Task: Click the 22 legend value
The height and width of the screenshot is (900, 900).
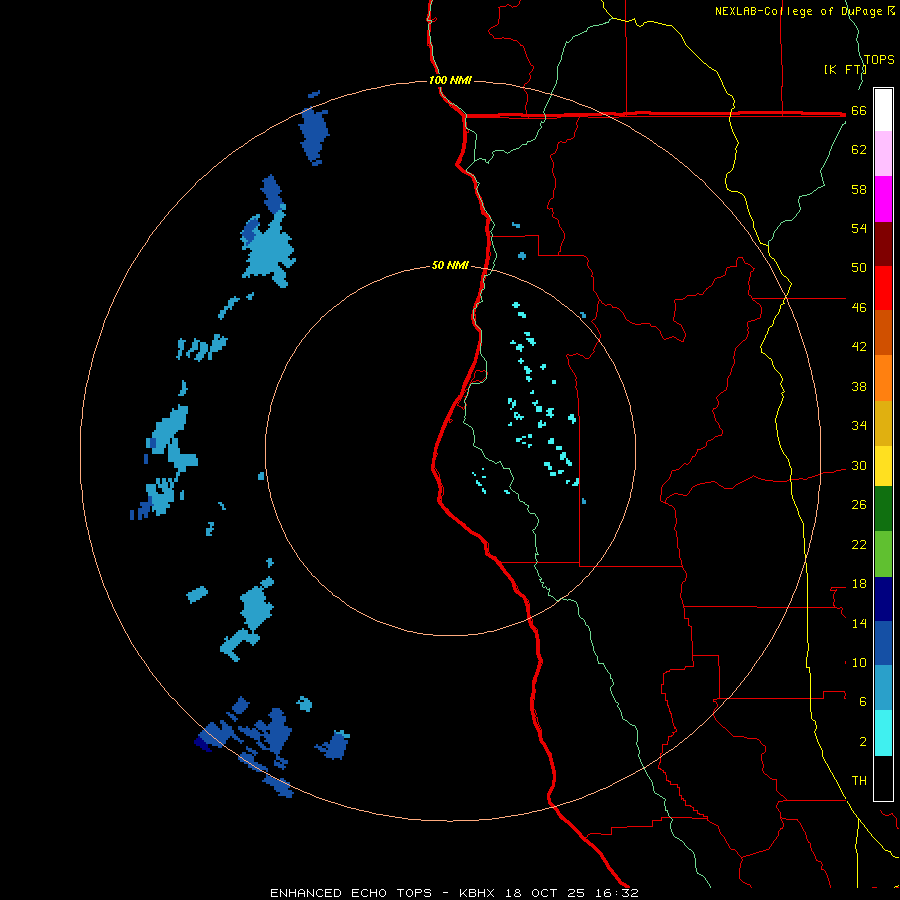Action: click(859, 544)
